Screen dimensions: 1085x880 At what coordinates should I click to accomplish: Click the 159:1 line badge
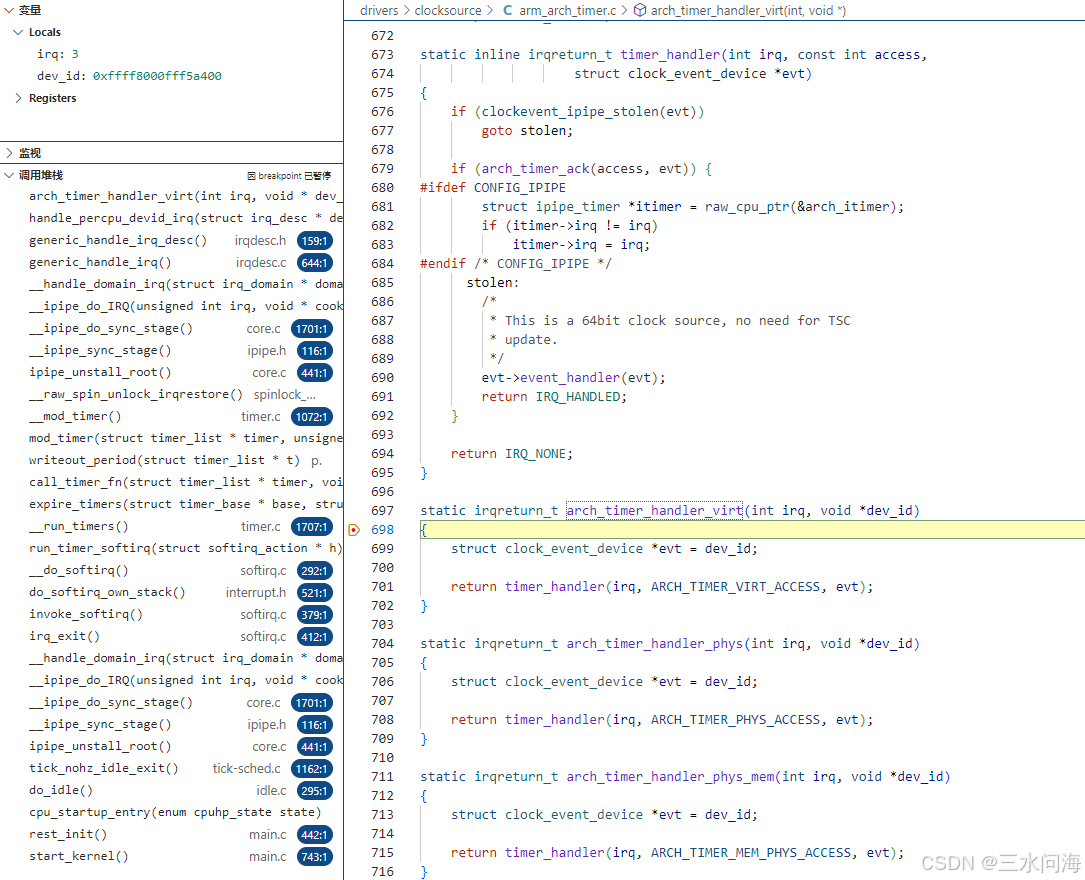[314, 241]
